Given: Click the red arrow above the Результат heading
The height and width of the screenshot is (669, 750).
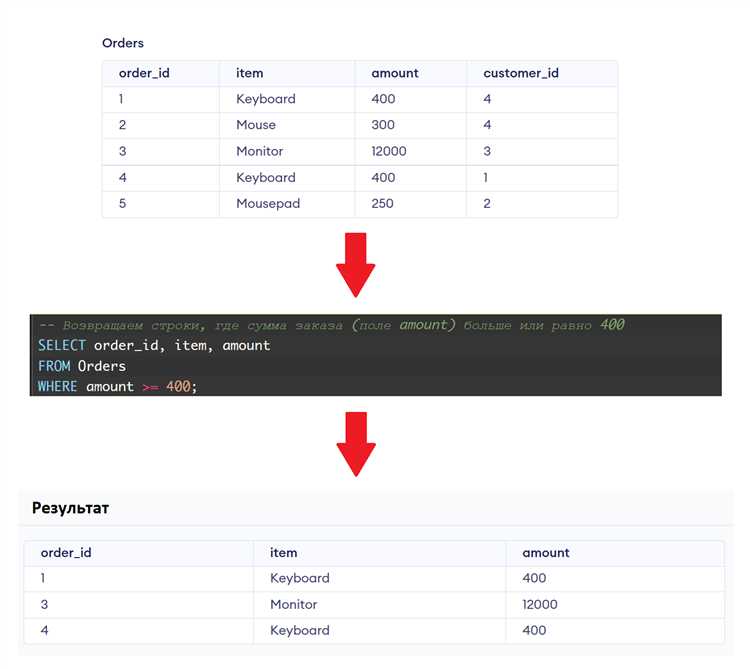Looking at the screenshot, I should [355, 445].
